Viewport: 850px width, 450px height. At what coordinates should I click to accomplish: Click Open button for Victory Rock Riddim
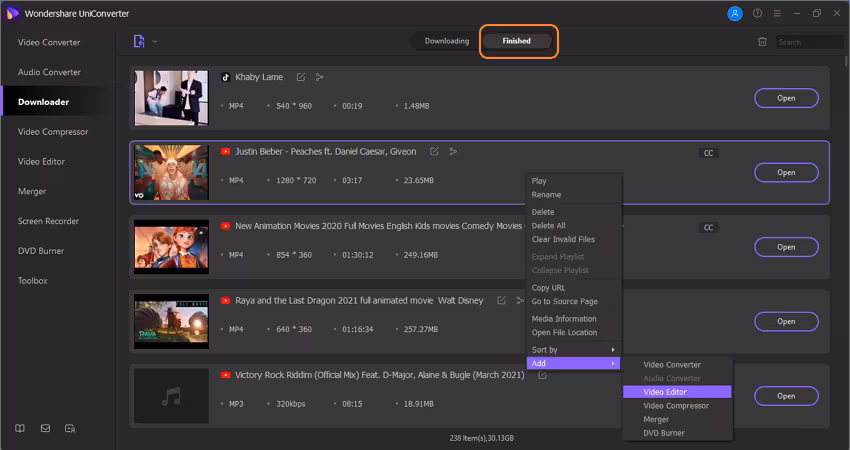pyautogui.click(x=786, y=396)
